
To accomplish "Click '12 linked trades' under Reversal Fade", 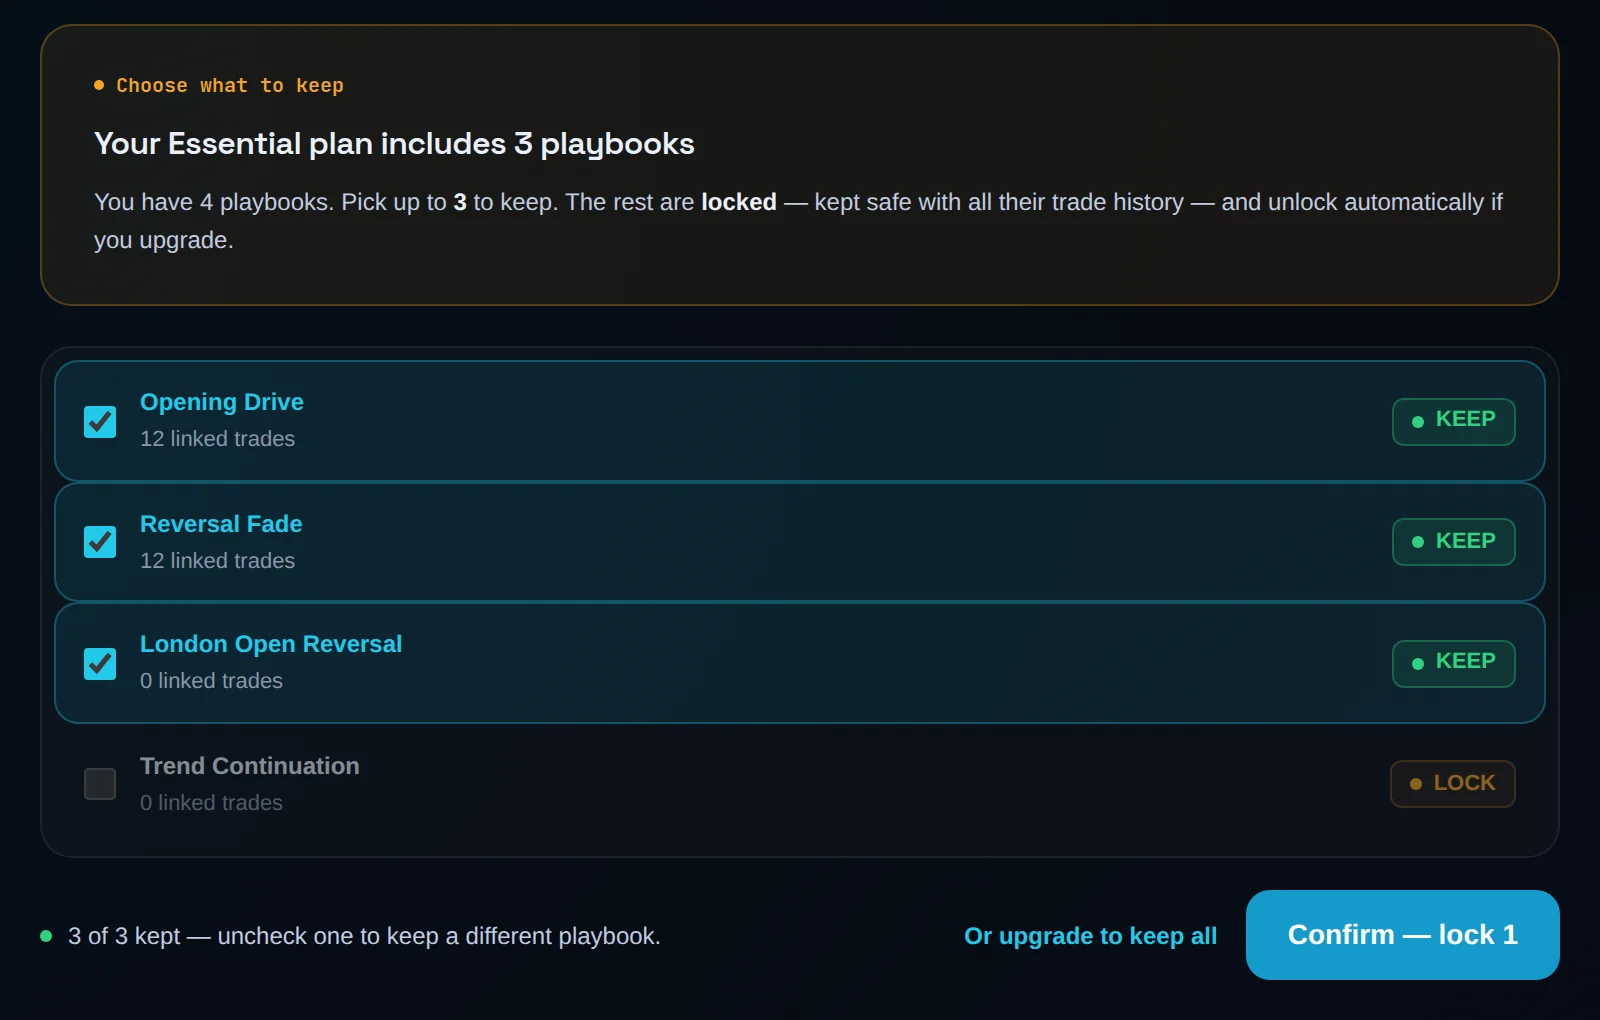I will click(x=217, y=561).
